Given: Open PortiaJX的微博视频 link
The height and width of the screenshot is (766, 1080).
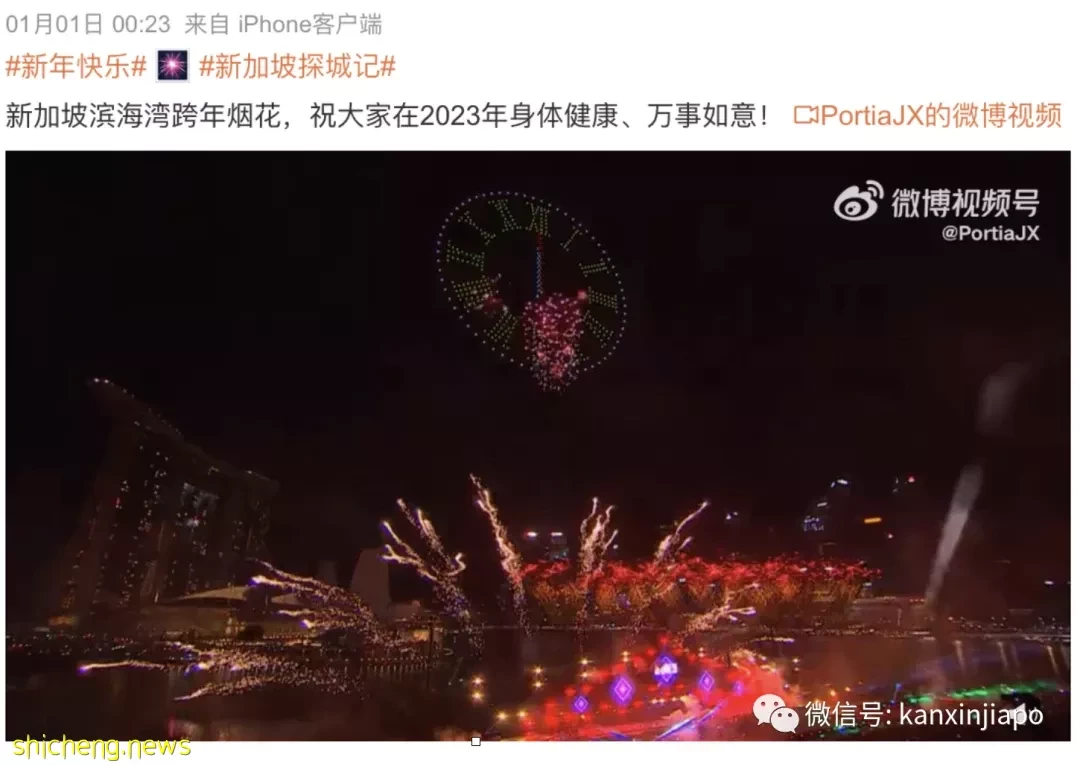Looking at the screenshot, I should click(x=941, y=115).
